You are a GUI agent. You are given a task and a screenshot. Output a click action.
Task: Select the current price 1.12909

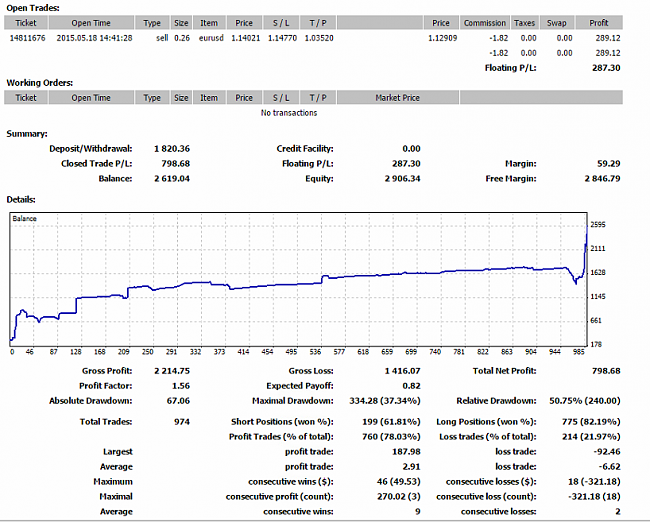coord(442,38)
